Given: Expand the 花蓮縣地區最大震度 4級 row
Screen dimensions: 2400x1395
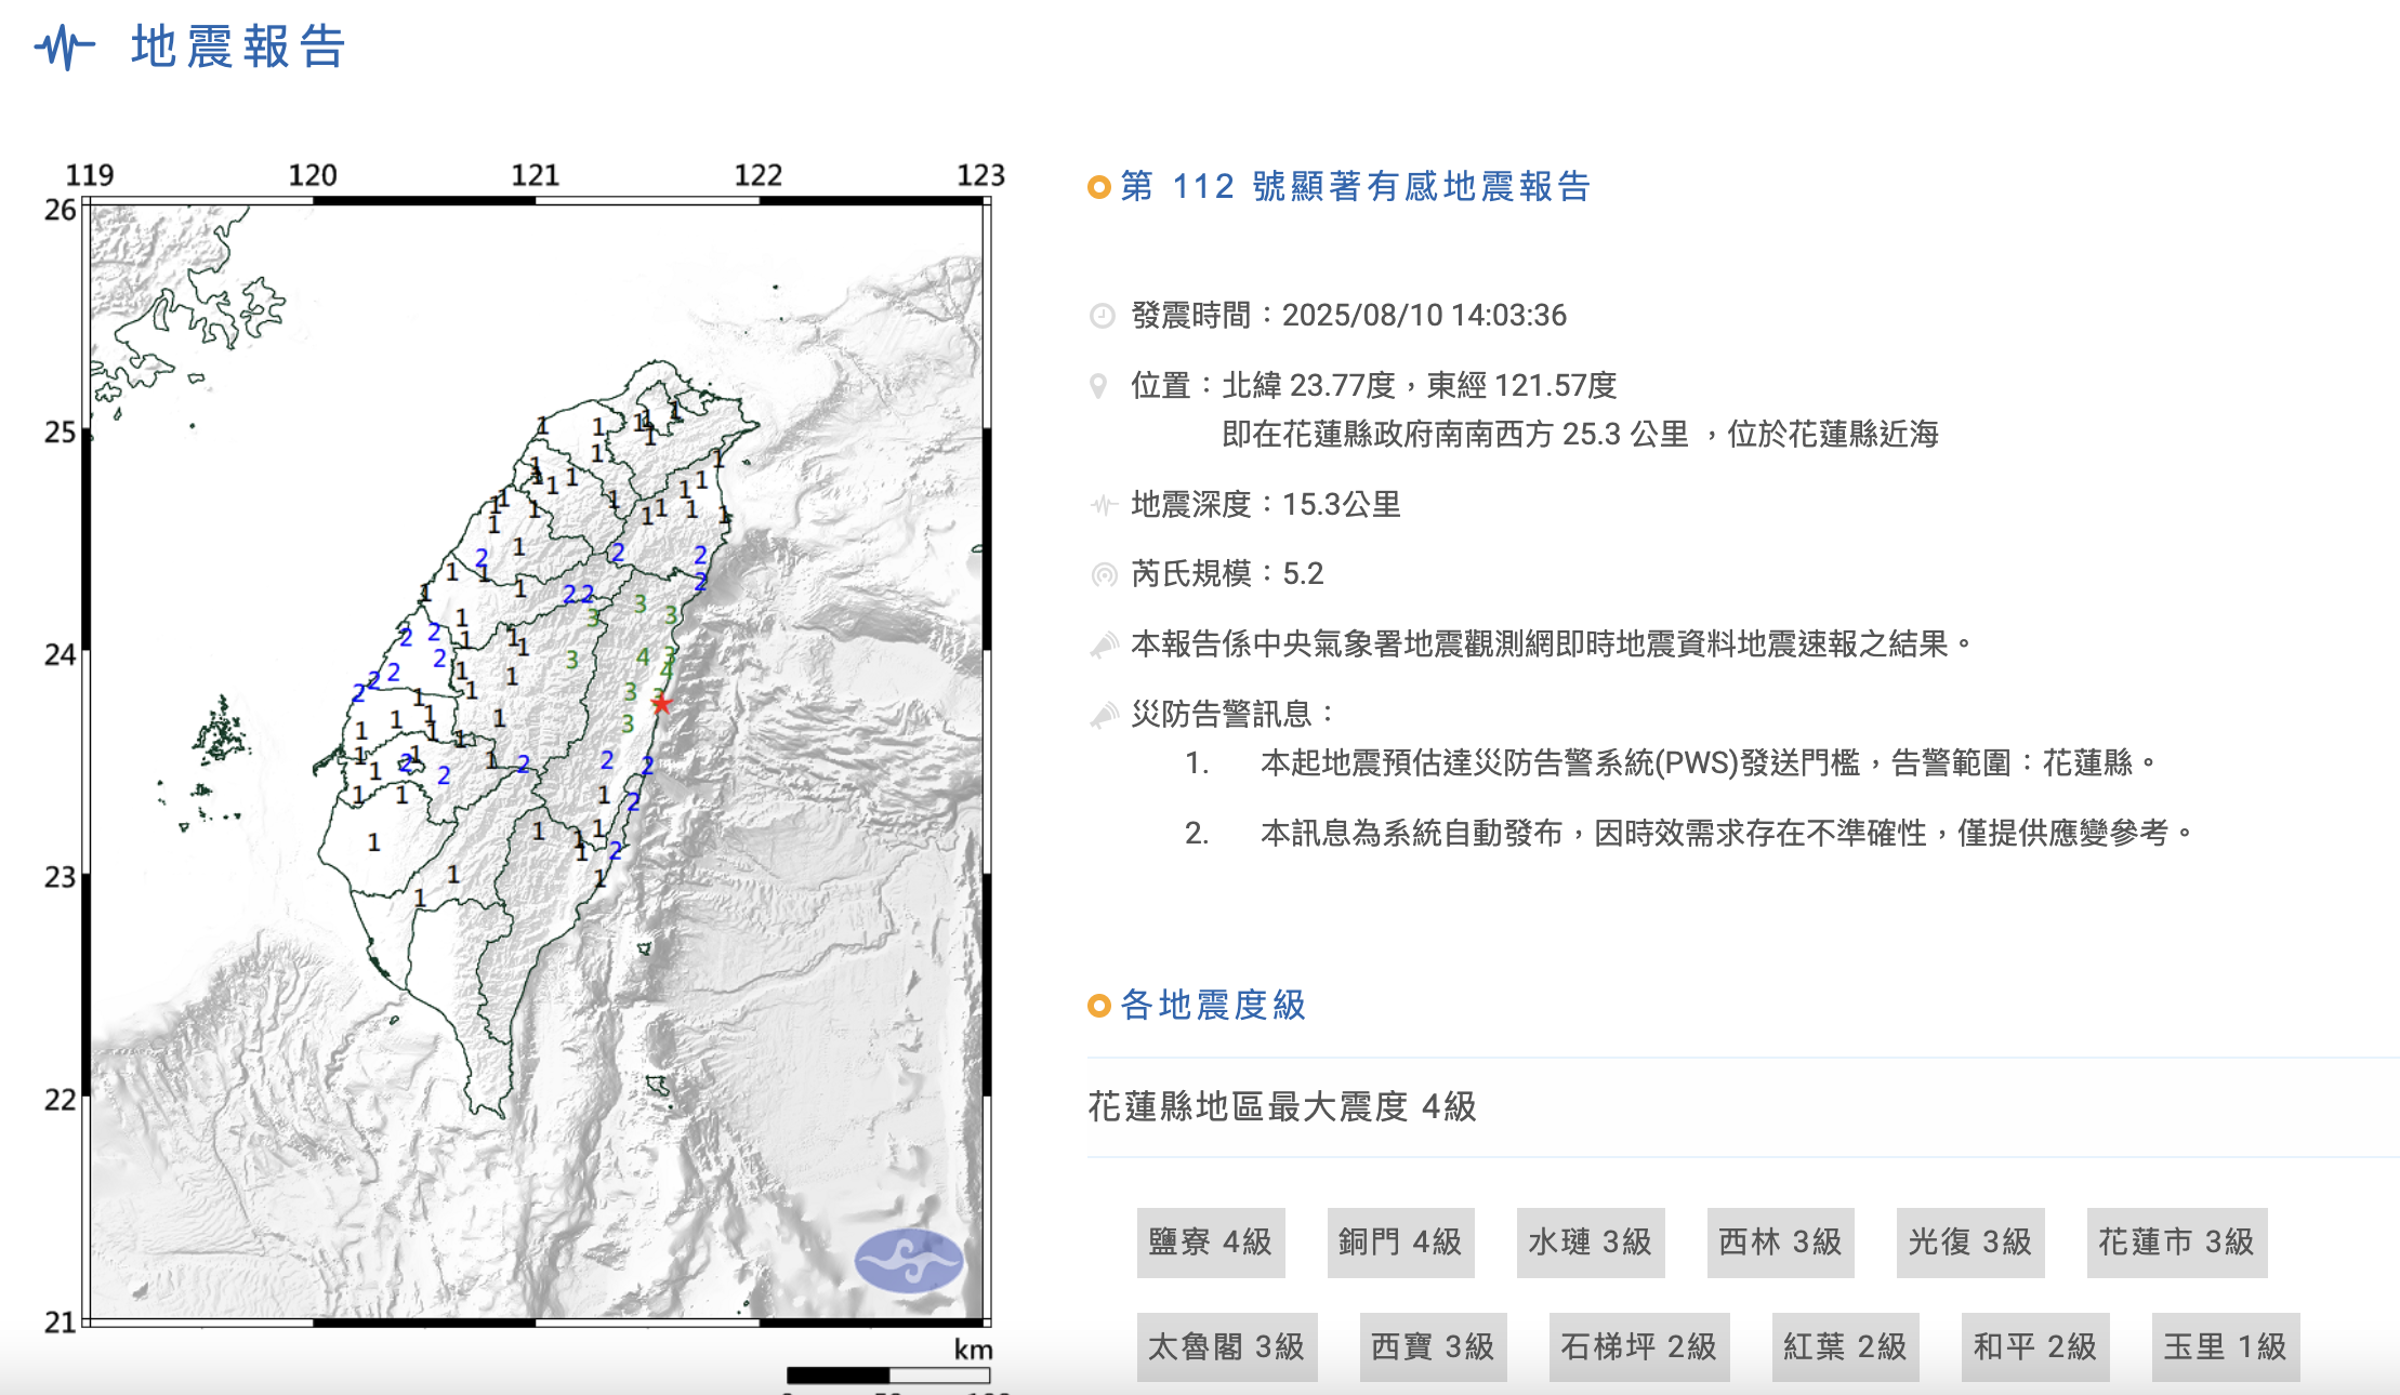Looking at the screenshot, I should pos(1743,1107).
